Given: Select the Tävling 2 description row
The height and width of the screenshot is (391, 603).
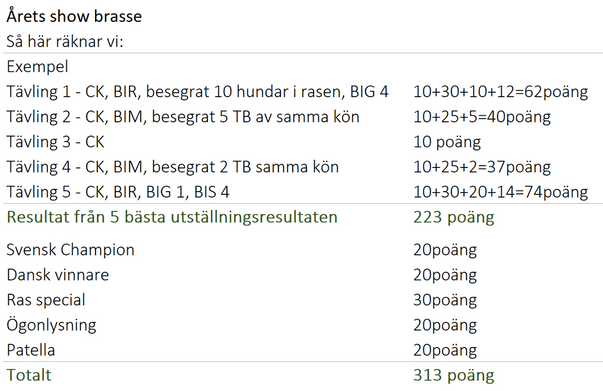Looking at the screenshot, I should pyautogui.click(x=183, y=117).
